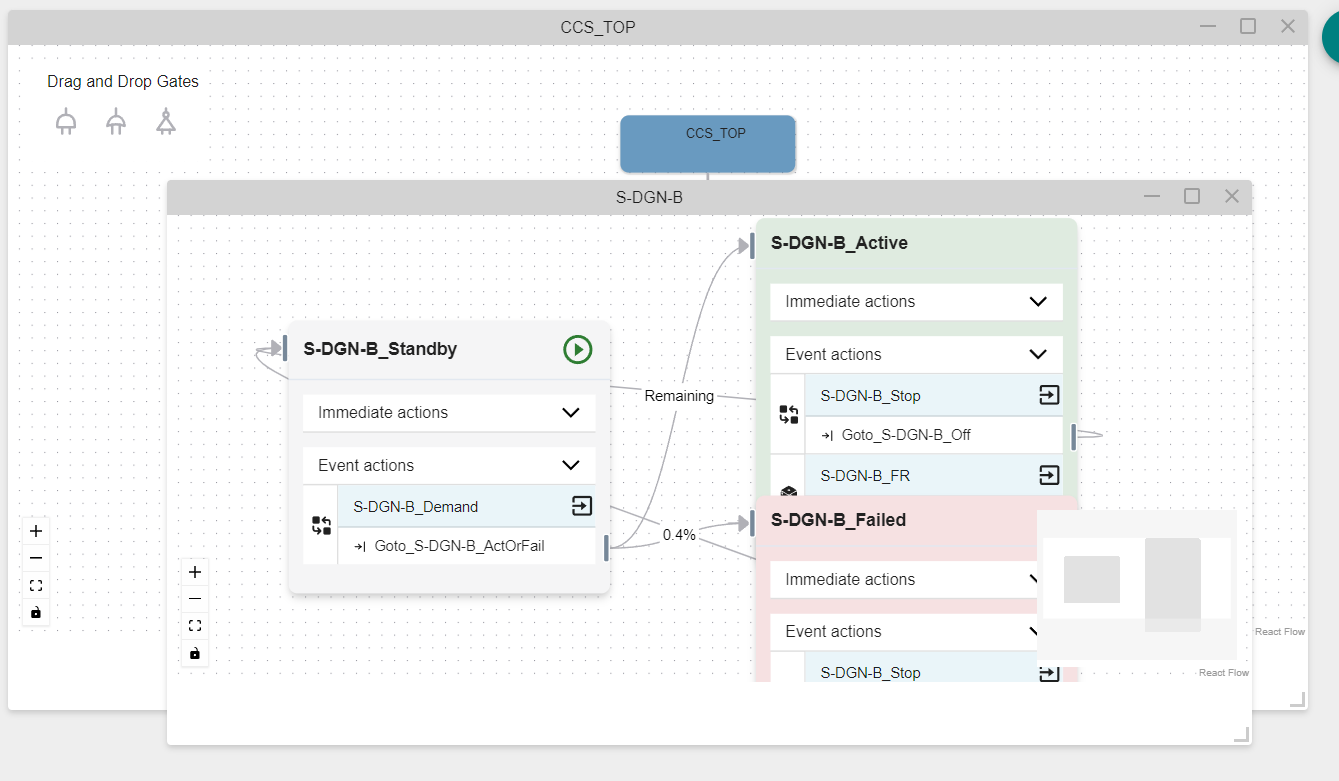Screen dimensions: 1339x781
Task: Click the exit arrow icon beside S-DGN-B_Demand
Action: tap(582, 506)
